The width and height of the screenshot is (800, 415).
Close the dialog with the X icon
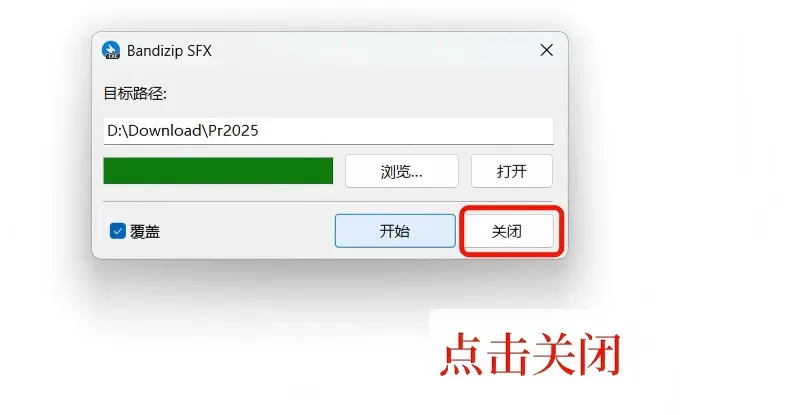point(546,50)
